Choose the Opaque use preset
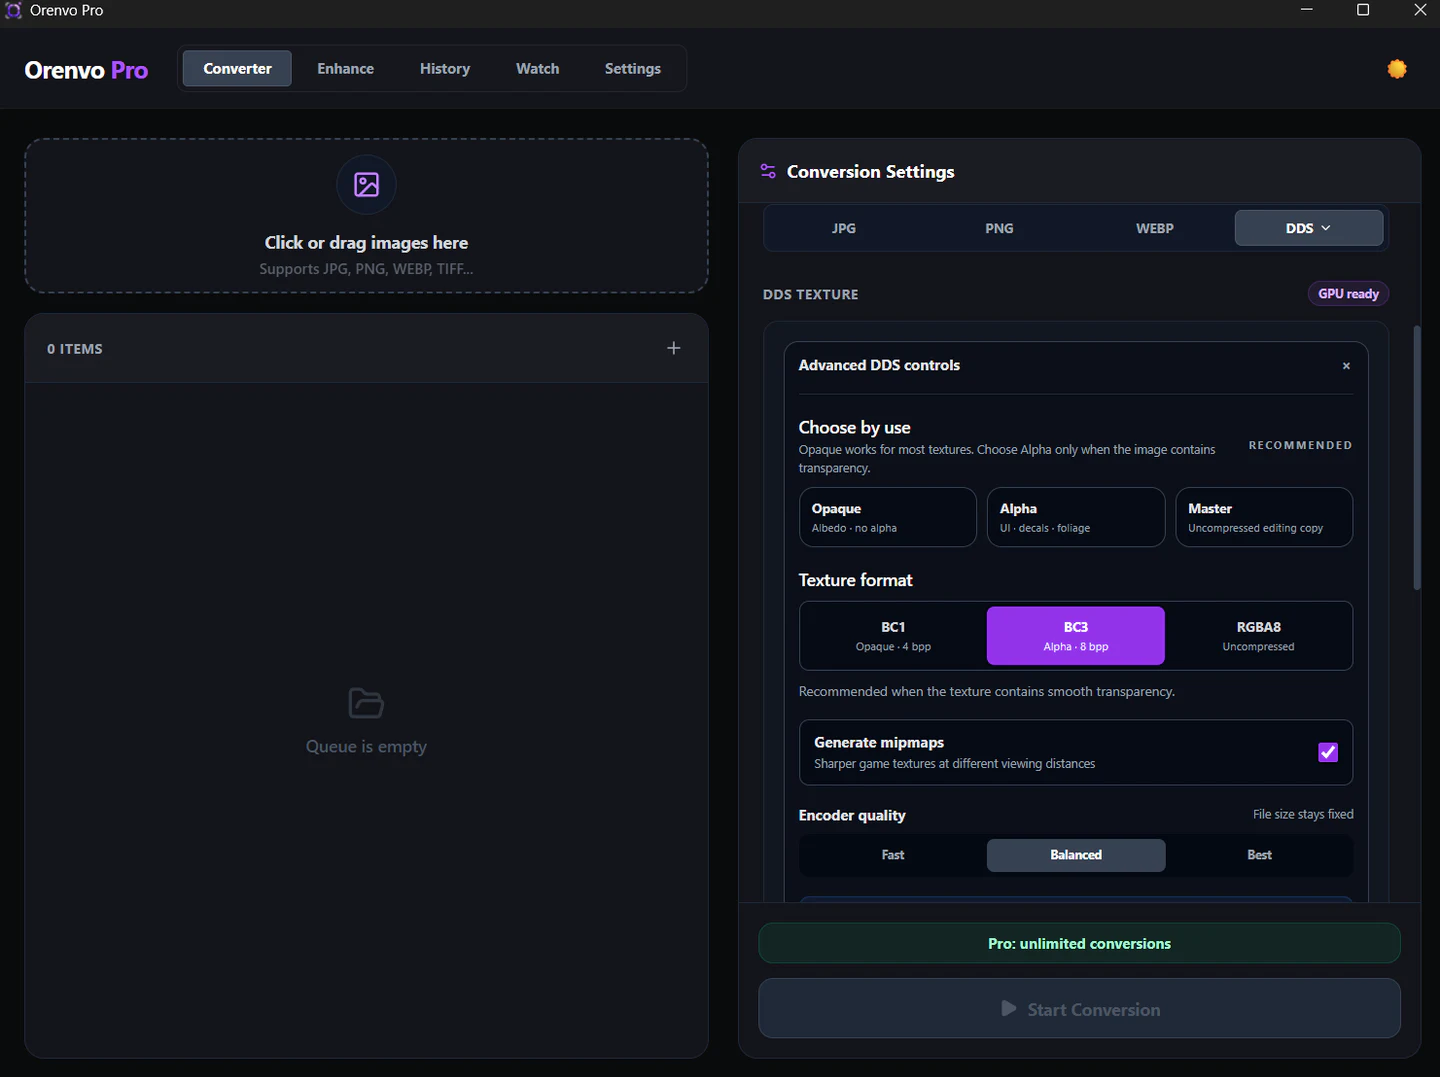 888,517
